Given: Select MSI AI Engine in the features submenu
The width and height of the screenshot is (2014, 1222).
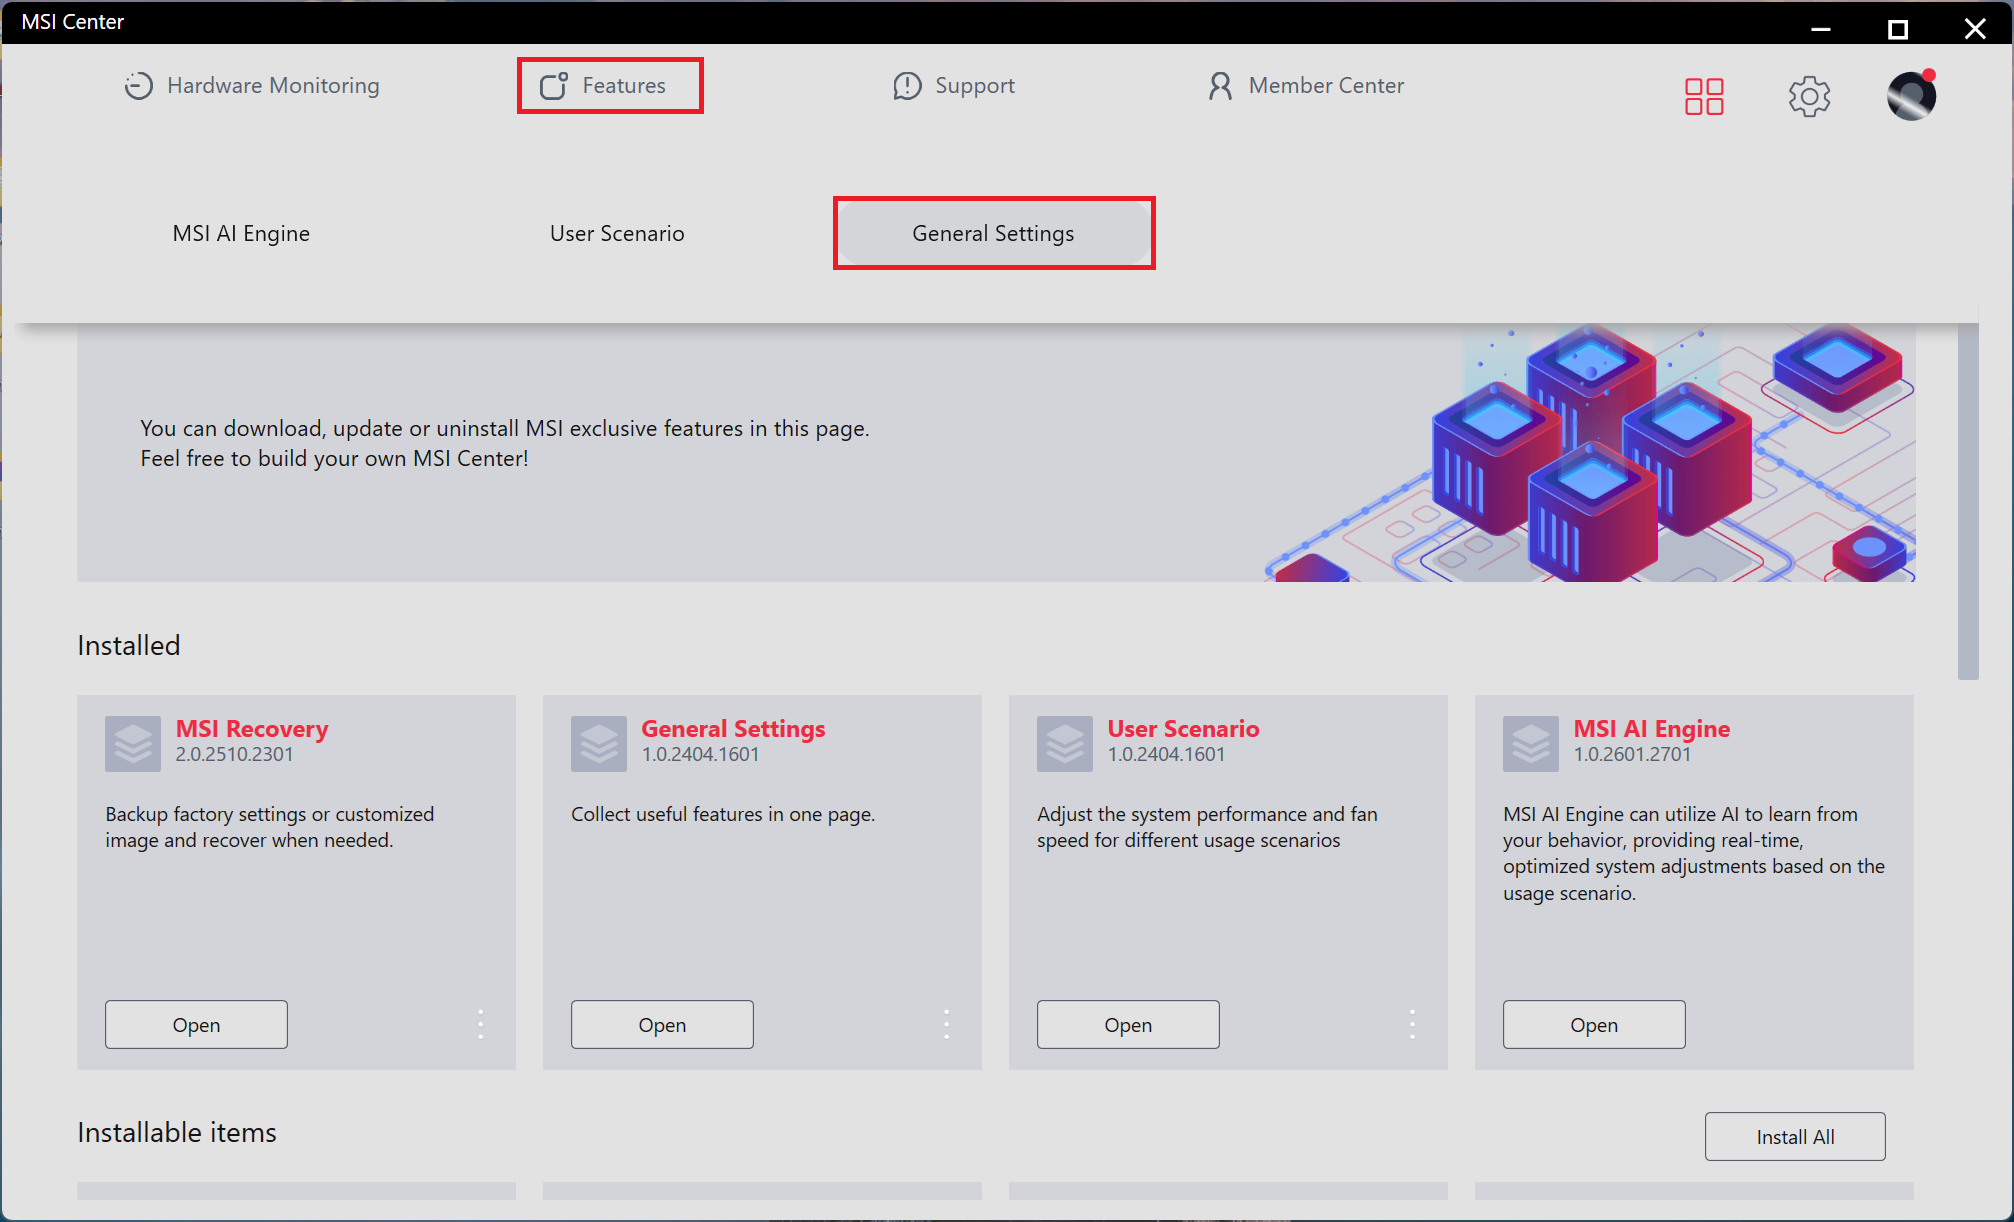Looking at the screenshot, I should 241,233.
